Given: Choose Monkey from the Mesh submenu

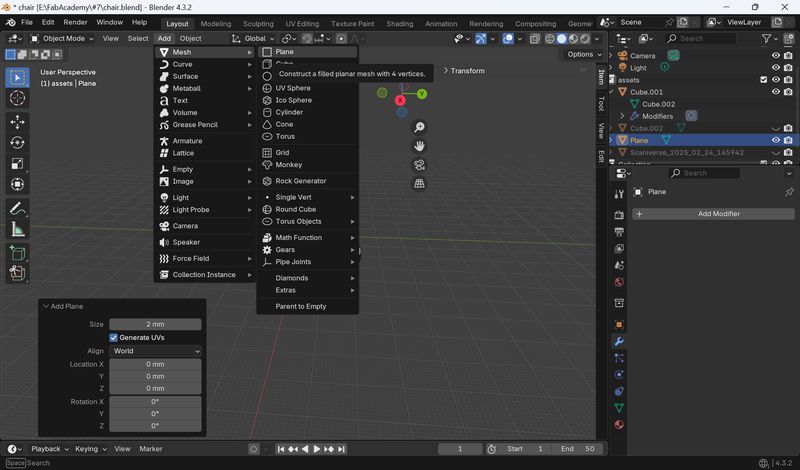Looking at the screenshot, I should [308, 165].
